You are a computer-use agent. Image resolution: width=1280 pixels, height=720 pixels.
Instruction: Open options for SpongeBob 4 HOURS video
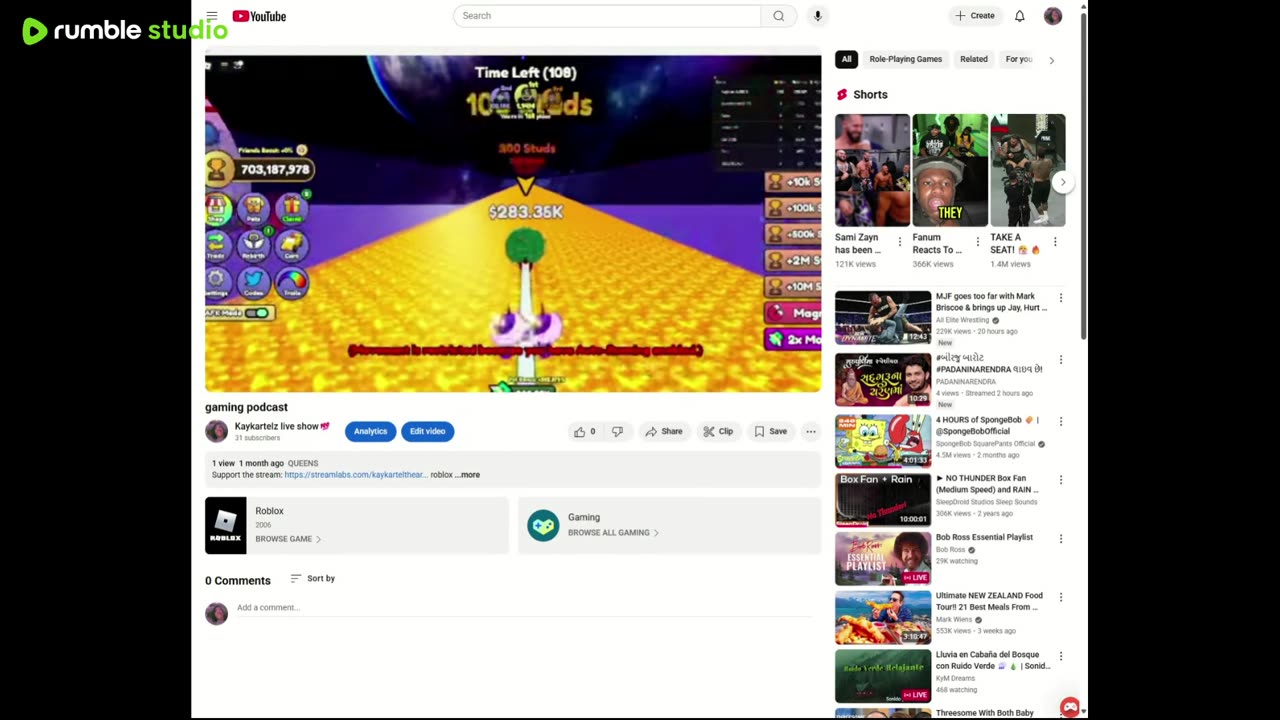(1061, 422)
